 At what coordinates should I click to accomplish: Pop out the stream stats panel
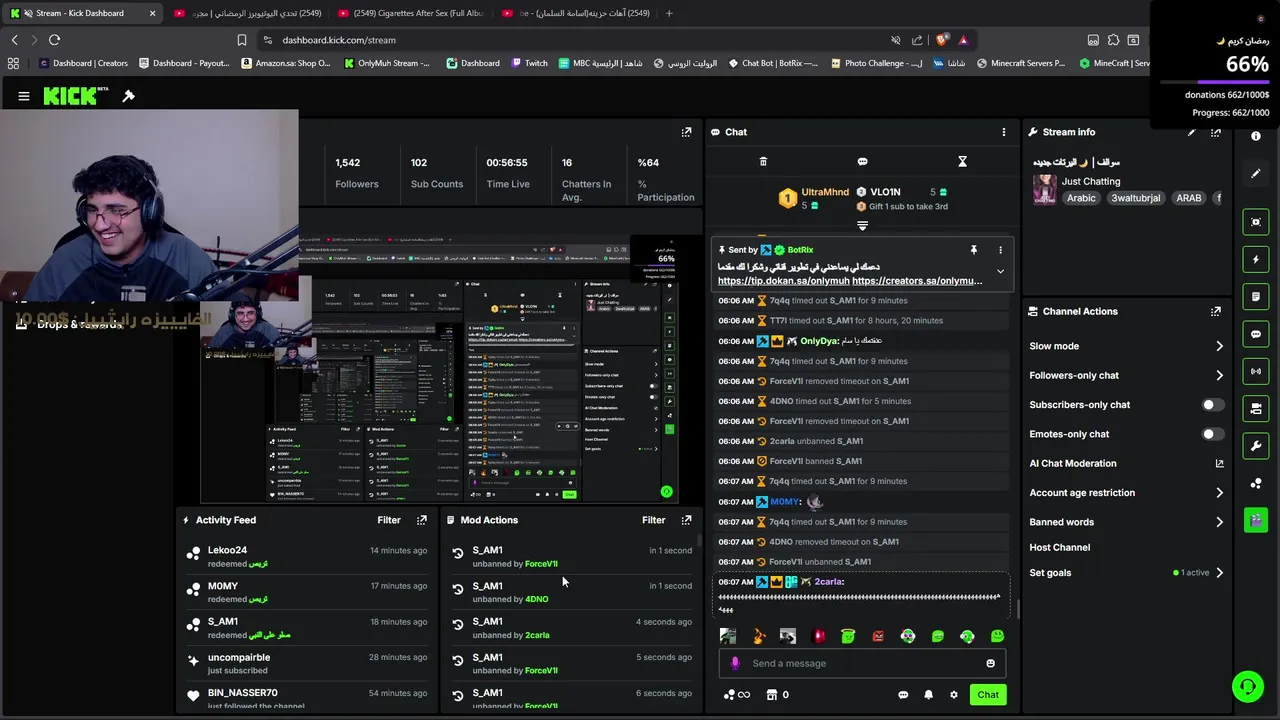click(686, 132)
